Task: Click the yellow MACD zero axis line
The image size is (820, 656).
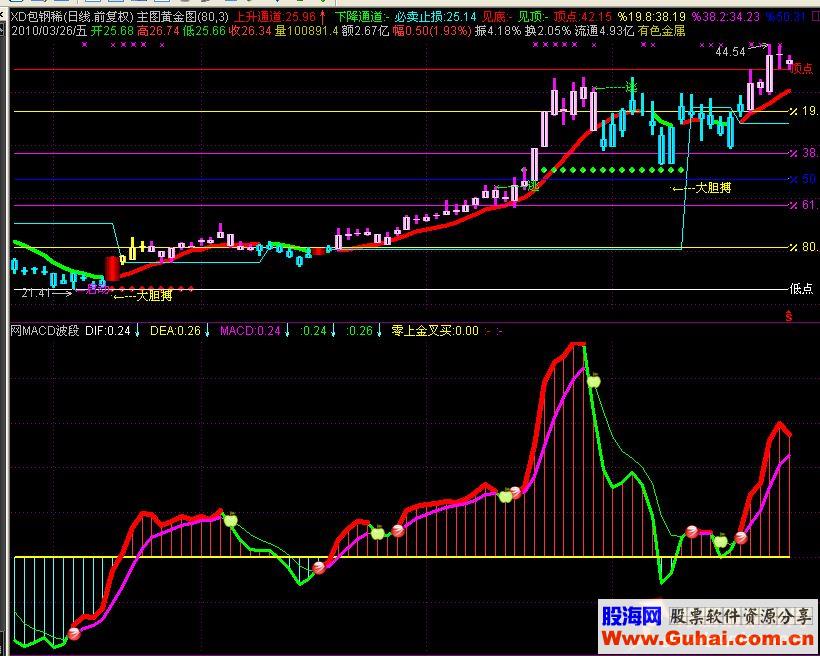Action: click(x=402, y=557)
